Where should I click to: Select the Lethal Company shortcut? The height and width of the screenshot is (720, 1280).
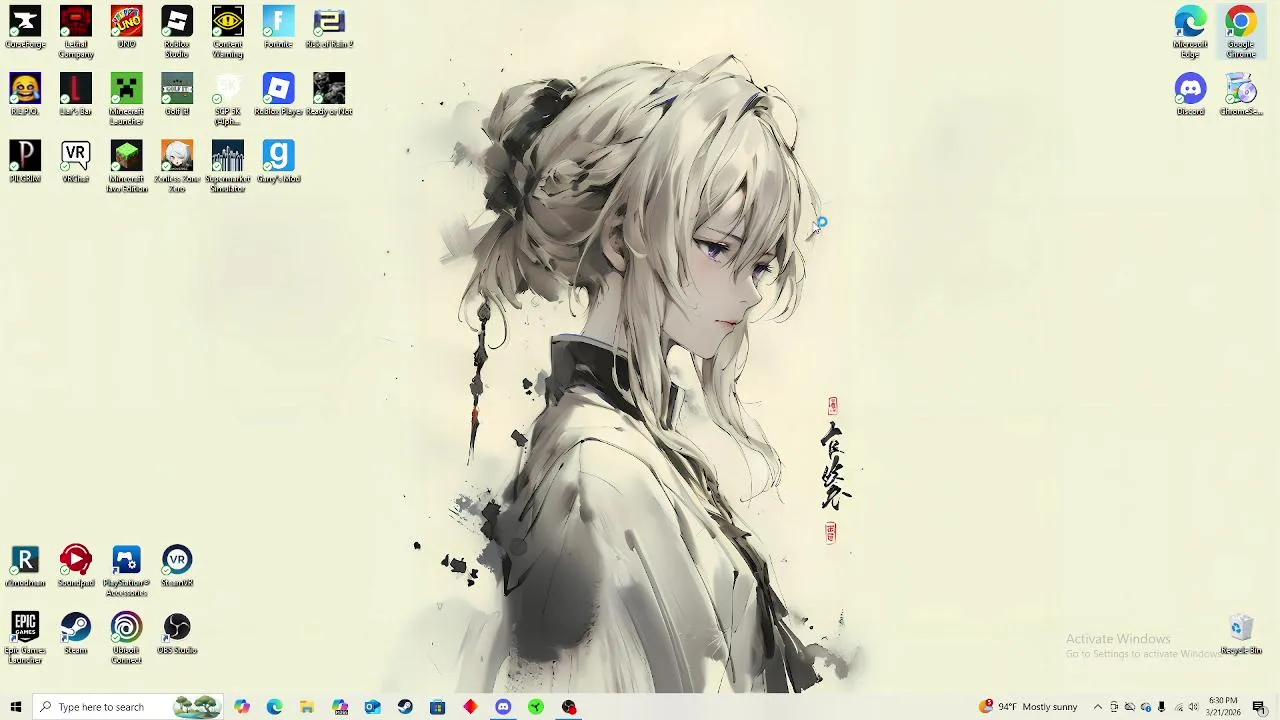coord(76,32)
